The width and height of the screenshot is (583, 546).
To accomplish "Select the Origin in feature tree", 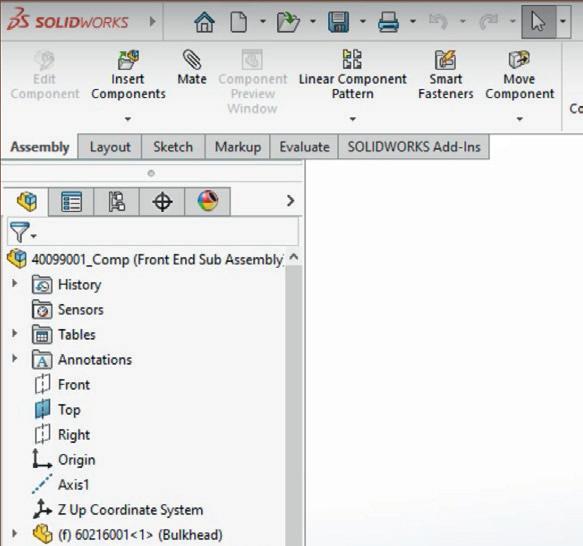I will click(x=64, y=460).
